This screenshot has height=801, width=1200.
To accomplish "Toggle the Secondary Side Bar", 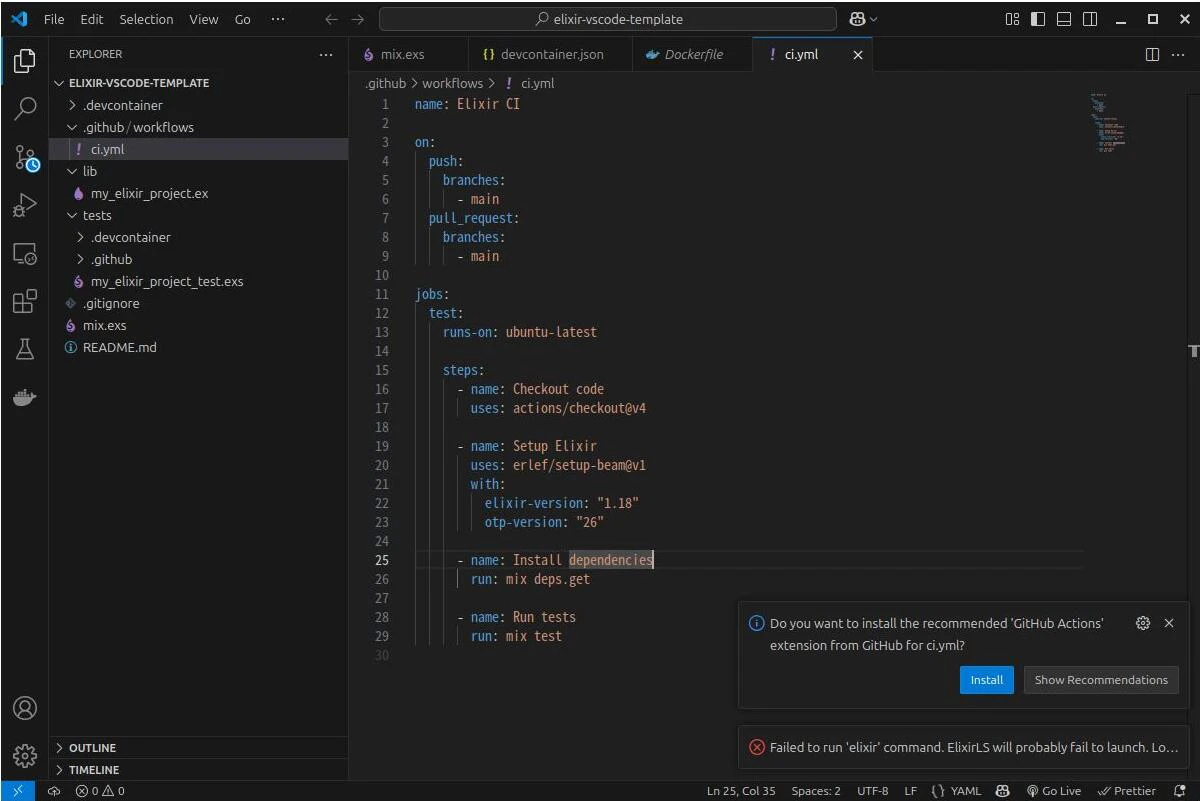I will (x=1090, y=19).
